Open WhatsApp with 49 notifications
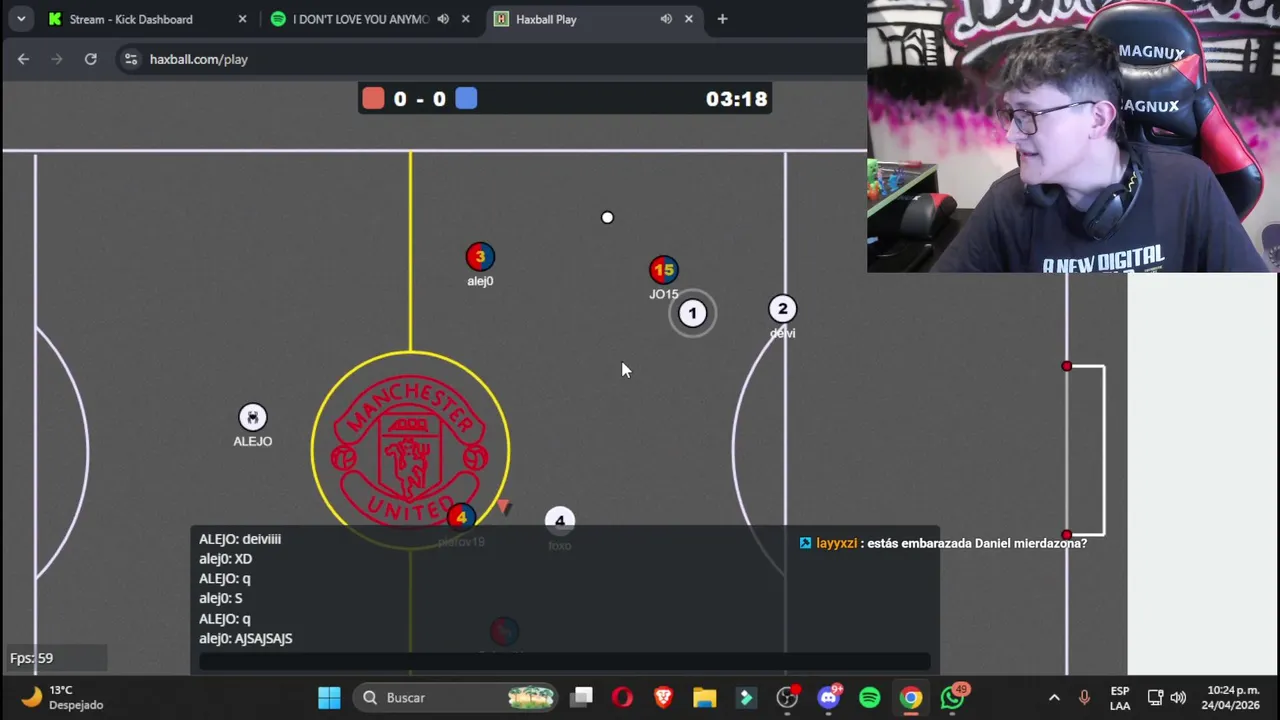 (952, 697)
